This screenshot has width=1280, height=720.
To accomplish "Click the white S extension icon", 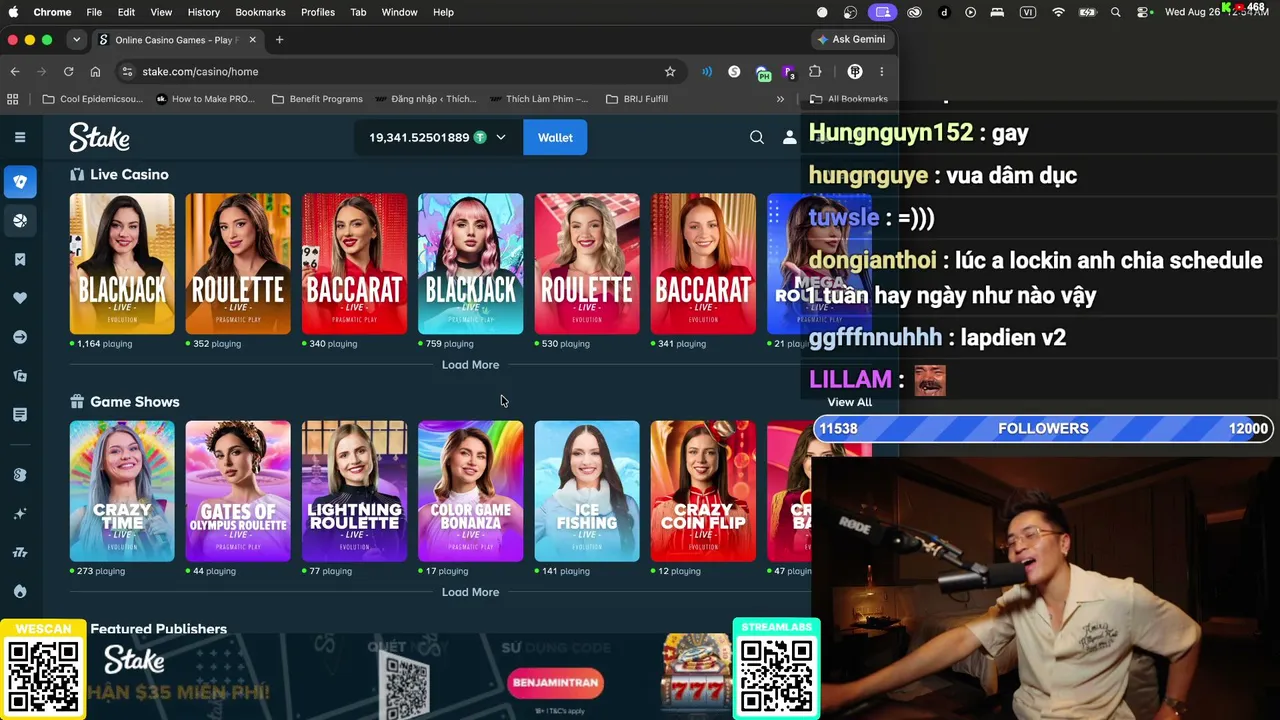I will [x=734, y=72].
